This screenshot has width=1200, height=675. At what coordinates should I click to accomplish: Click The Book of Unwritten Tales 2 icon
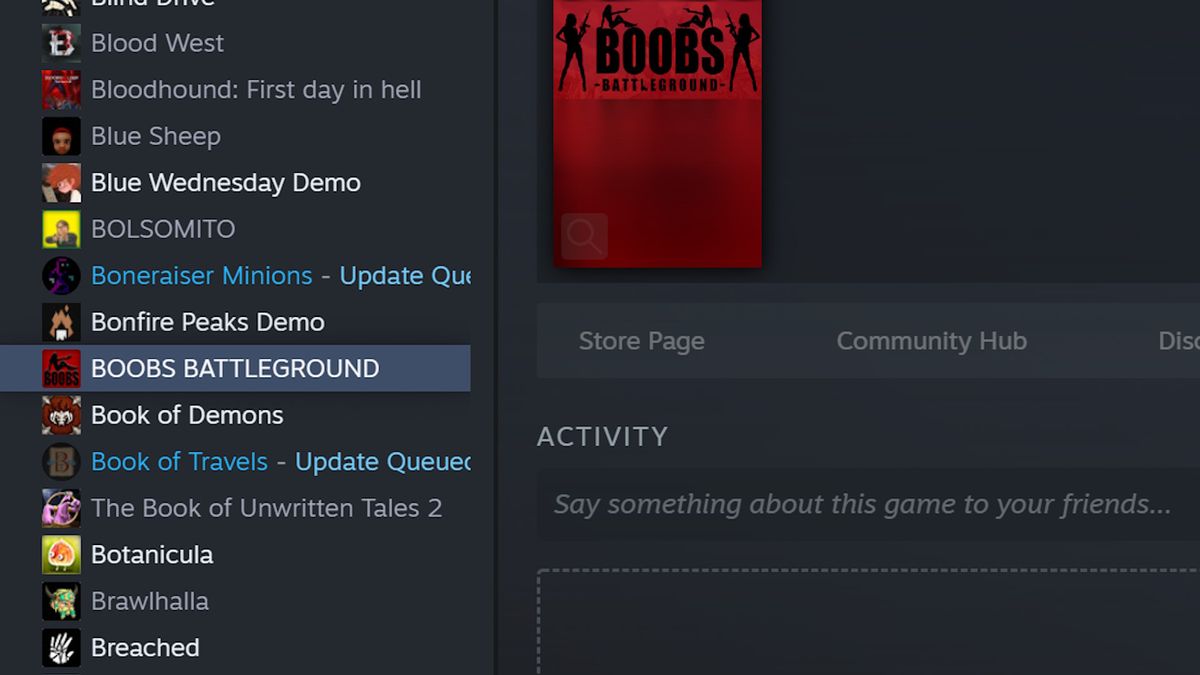pos(61,508)
